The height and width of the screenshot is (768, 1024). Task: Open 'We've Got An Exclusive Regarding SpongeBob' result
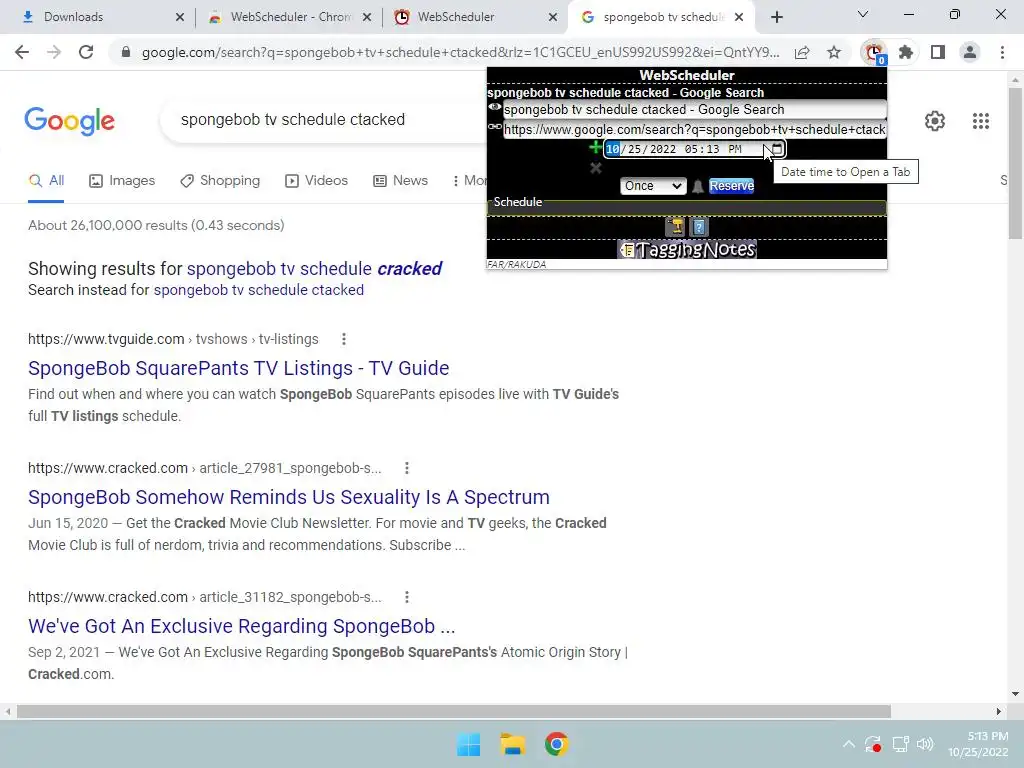242,626
